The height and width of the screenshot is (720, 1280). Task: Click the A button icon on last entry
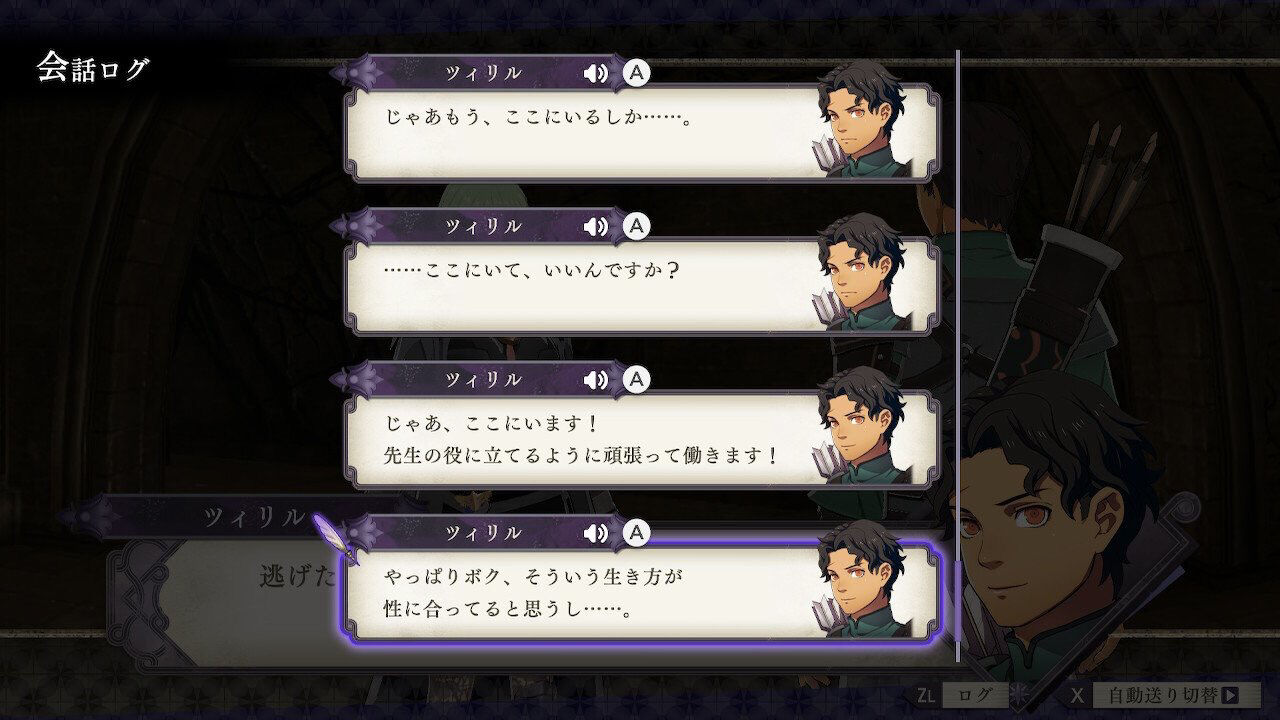click(636, 533)
